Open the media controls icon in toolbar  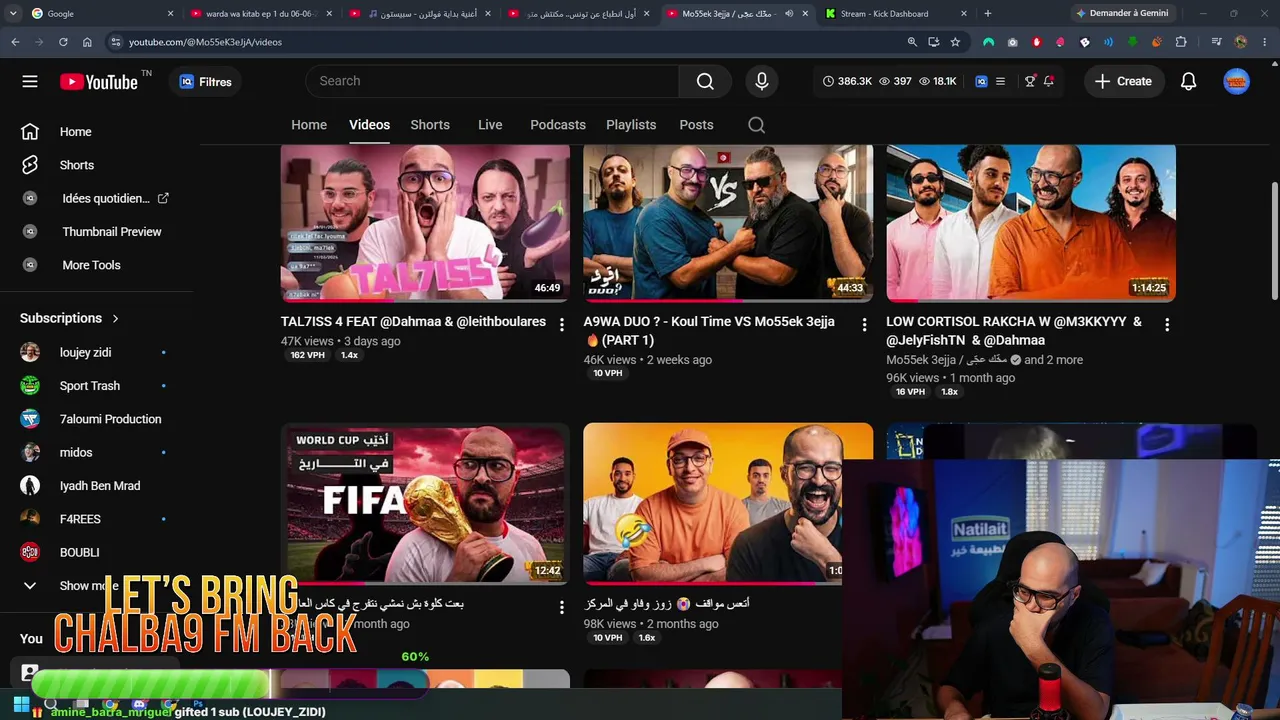(1216, 42)
